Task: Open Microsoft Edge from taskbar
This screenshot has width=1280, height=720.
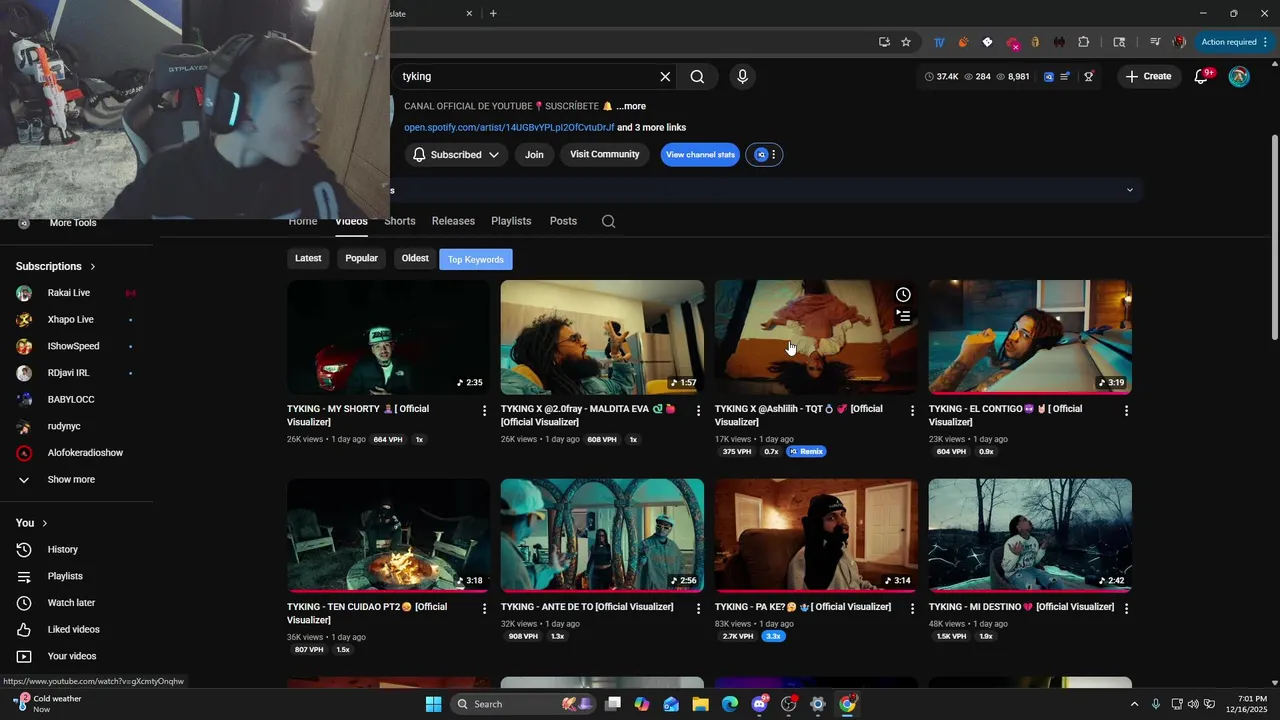Action: point(730,704)
